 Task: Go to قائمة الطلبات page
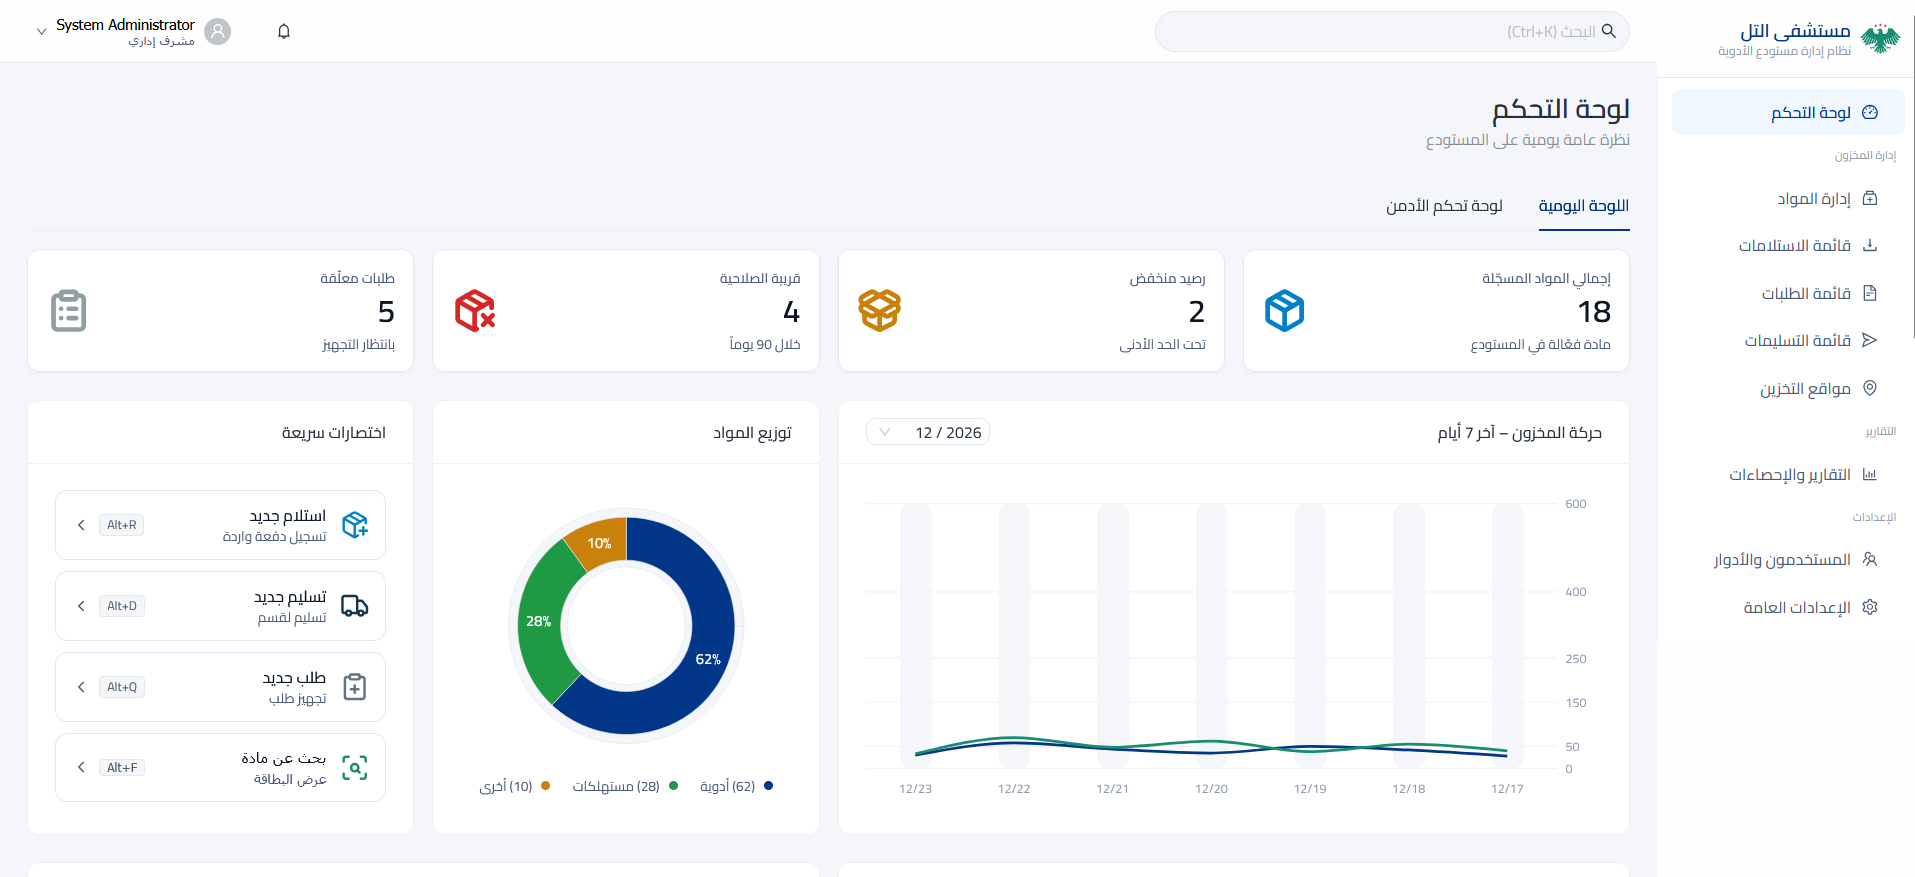click(1788, 293)
